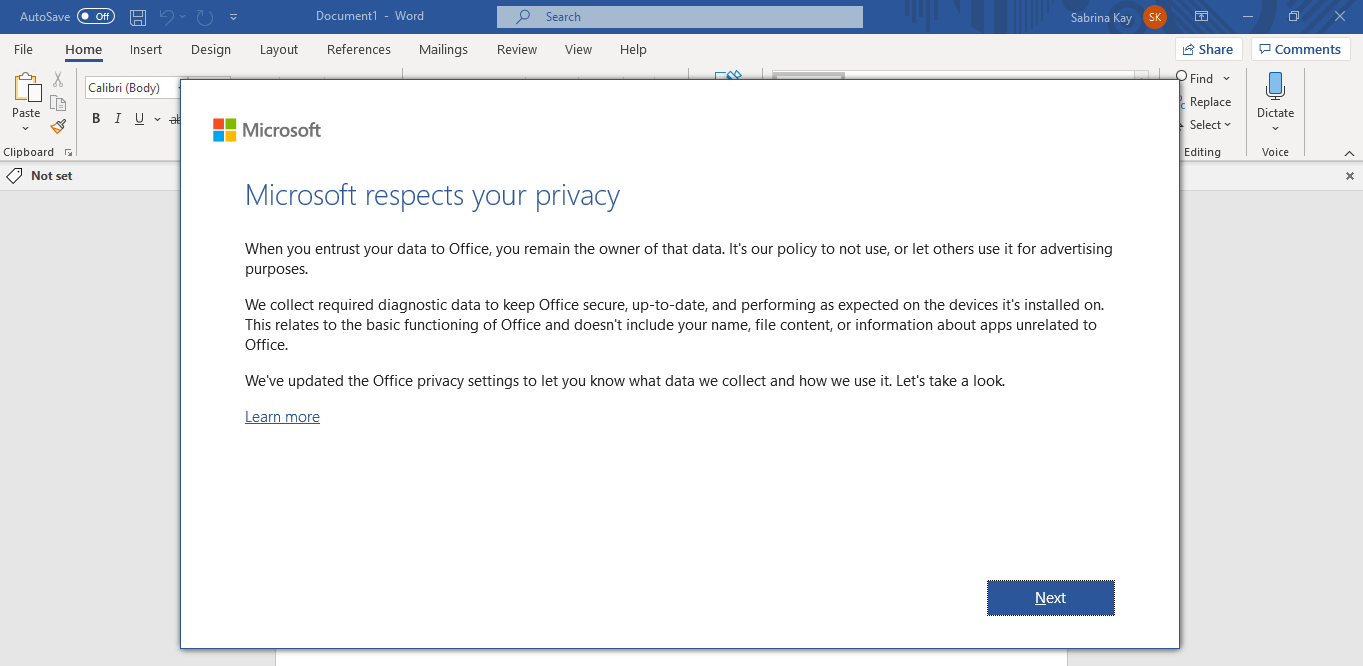Click the Save icon in the Quick Access Toolbar
The image size is (1363, 666).
pos(137,16)
